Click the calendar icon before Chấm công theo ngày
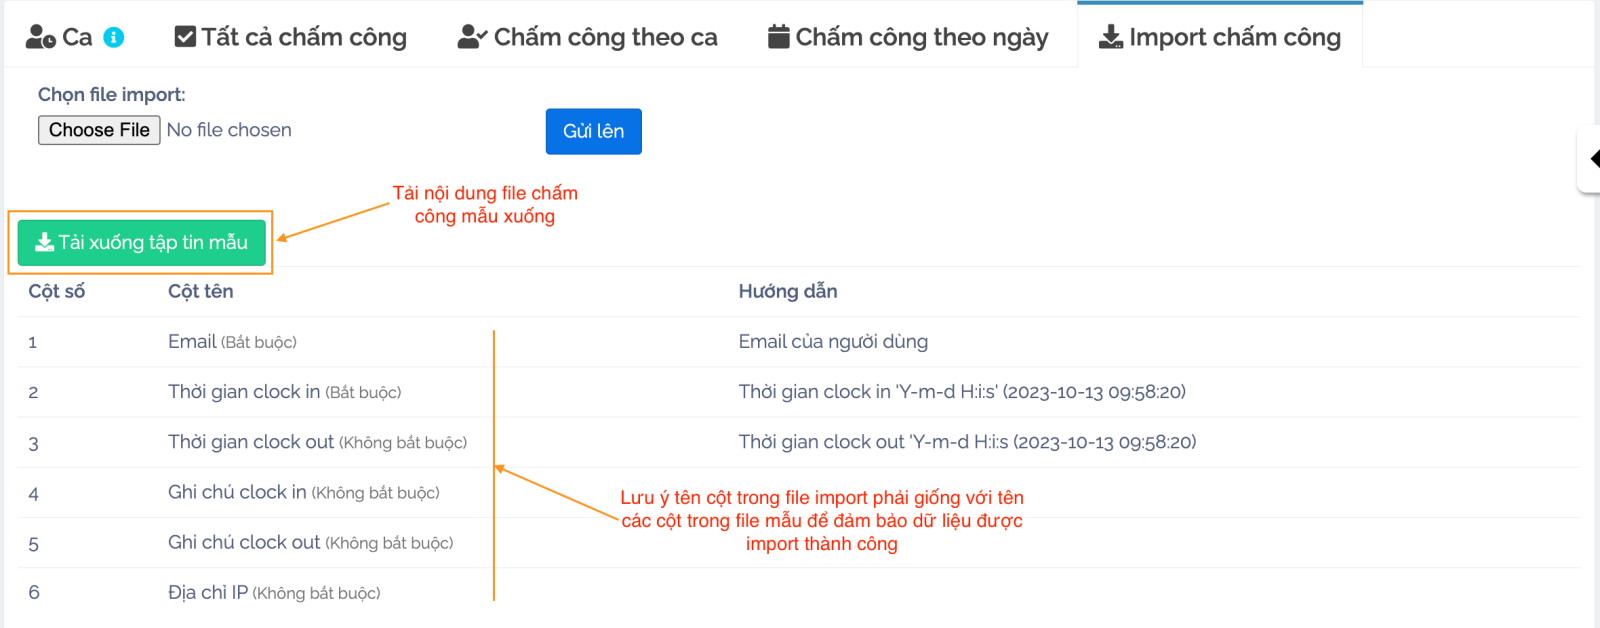 778,37
